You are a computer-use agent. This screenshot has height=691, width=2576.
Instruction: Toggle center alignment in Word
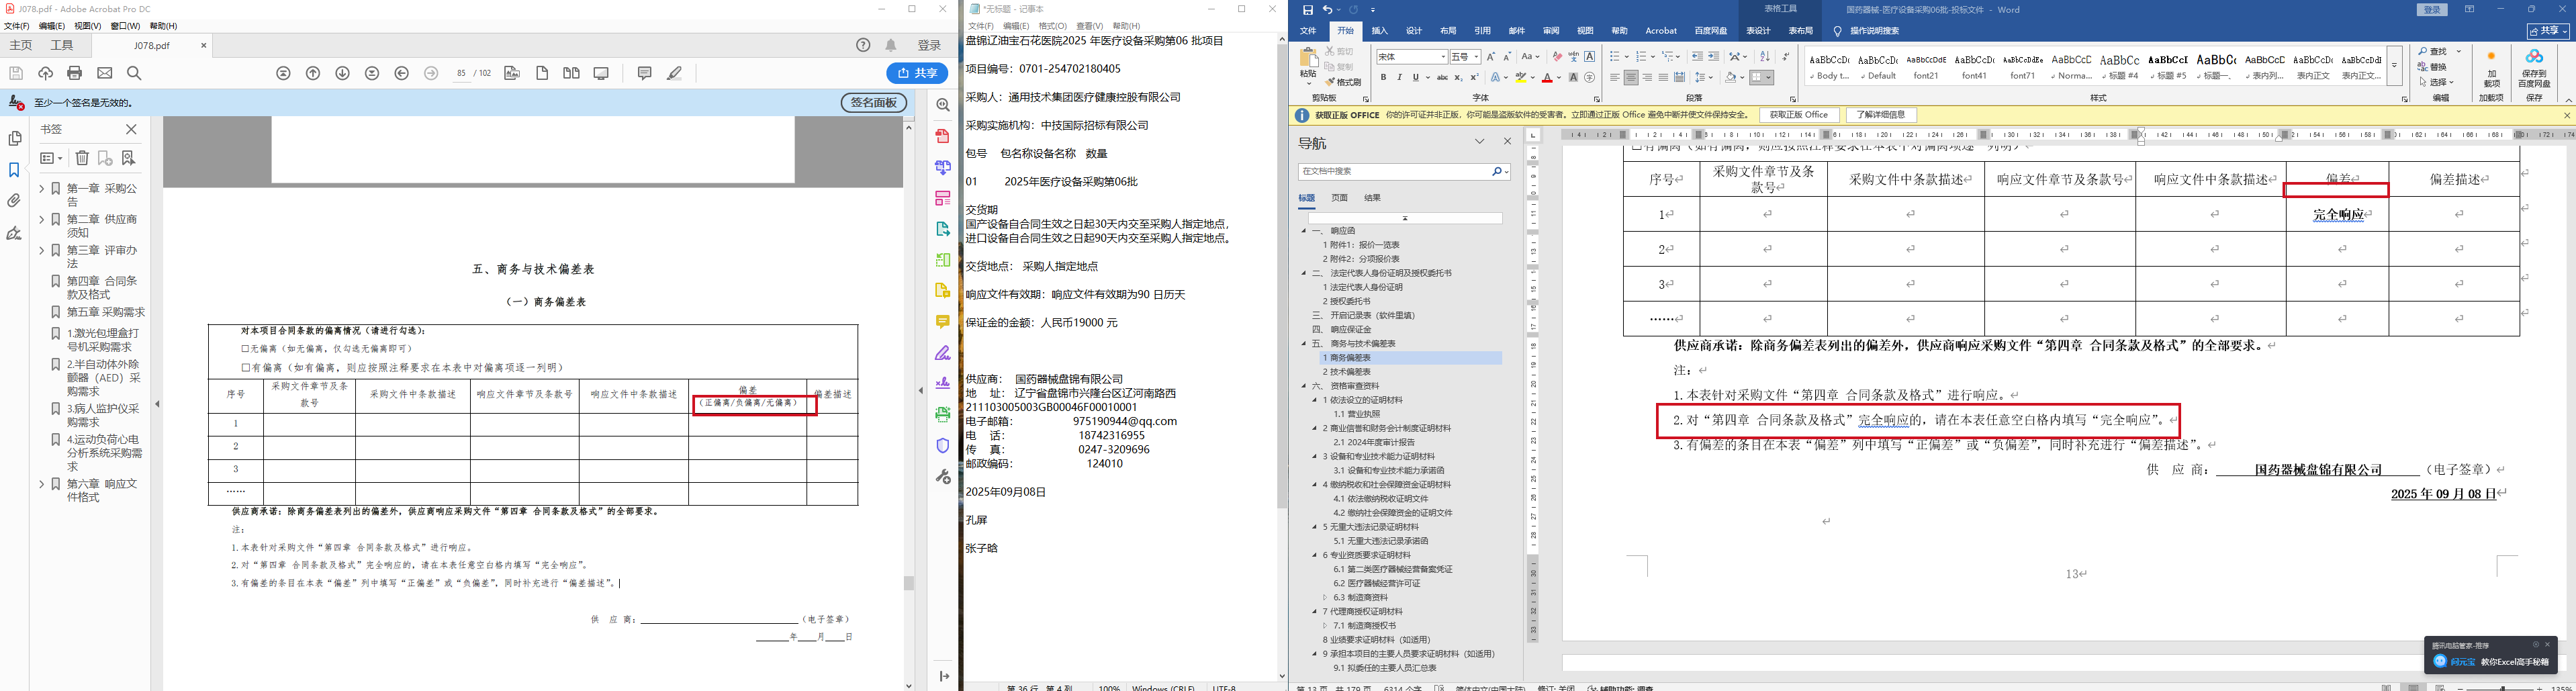pyautogui.click(x=1631, y=77)
